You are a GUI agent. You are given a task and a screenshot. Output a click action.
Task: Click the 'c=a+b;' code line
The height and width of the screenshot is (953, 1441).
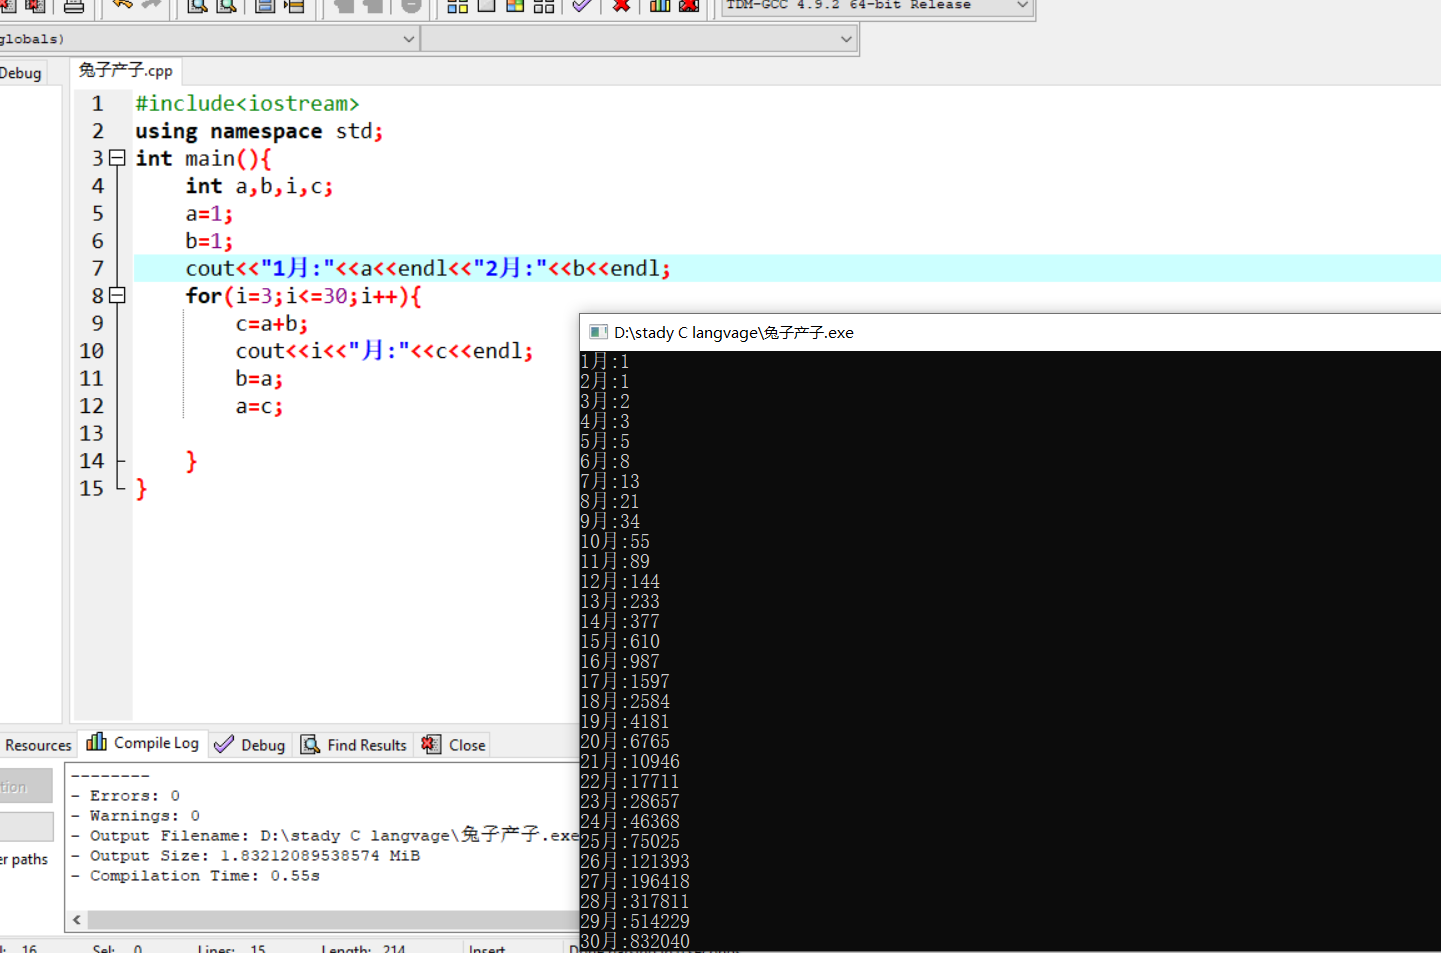[272, 324]
